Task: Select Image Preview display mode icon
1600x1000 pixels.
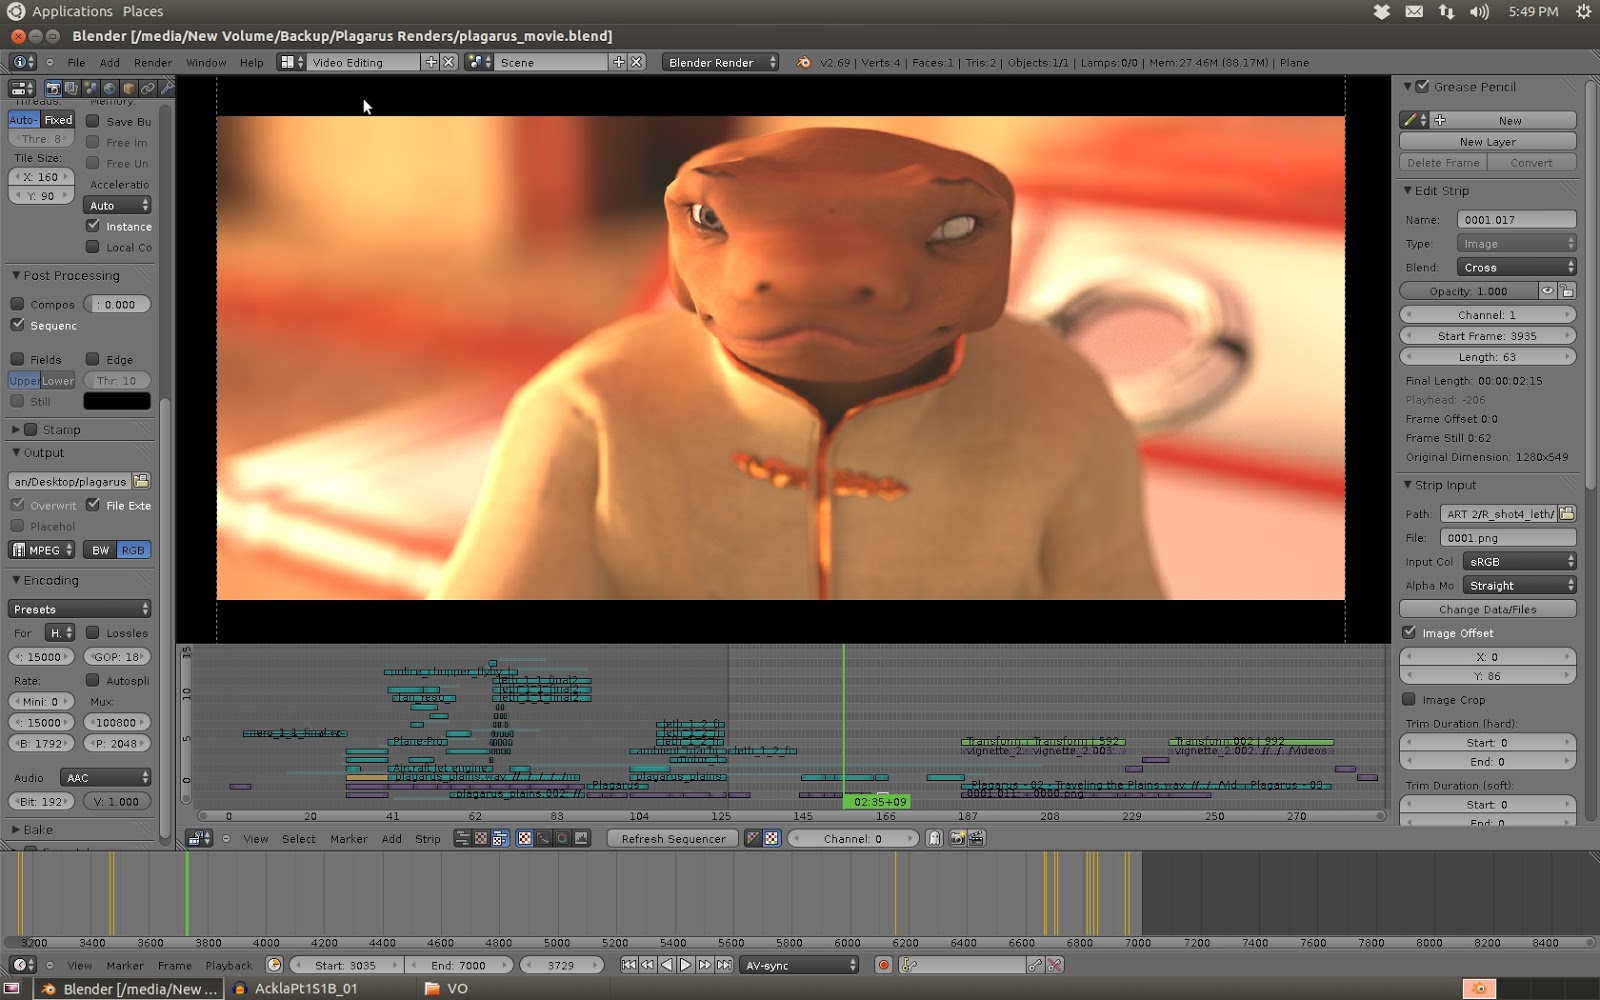Action: 524,838
